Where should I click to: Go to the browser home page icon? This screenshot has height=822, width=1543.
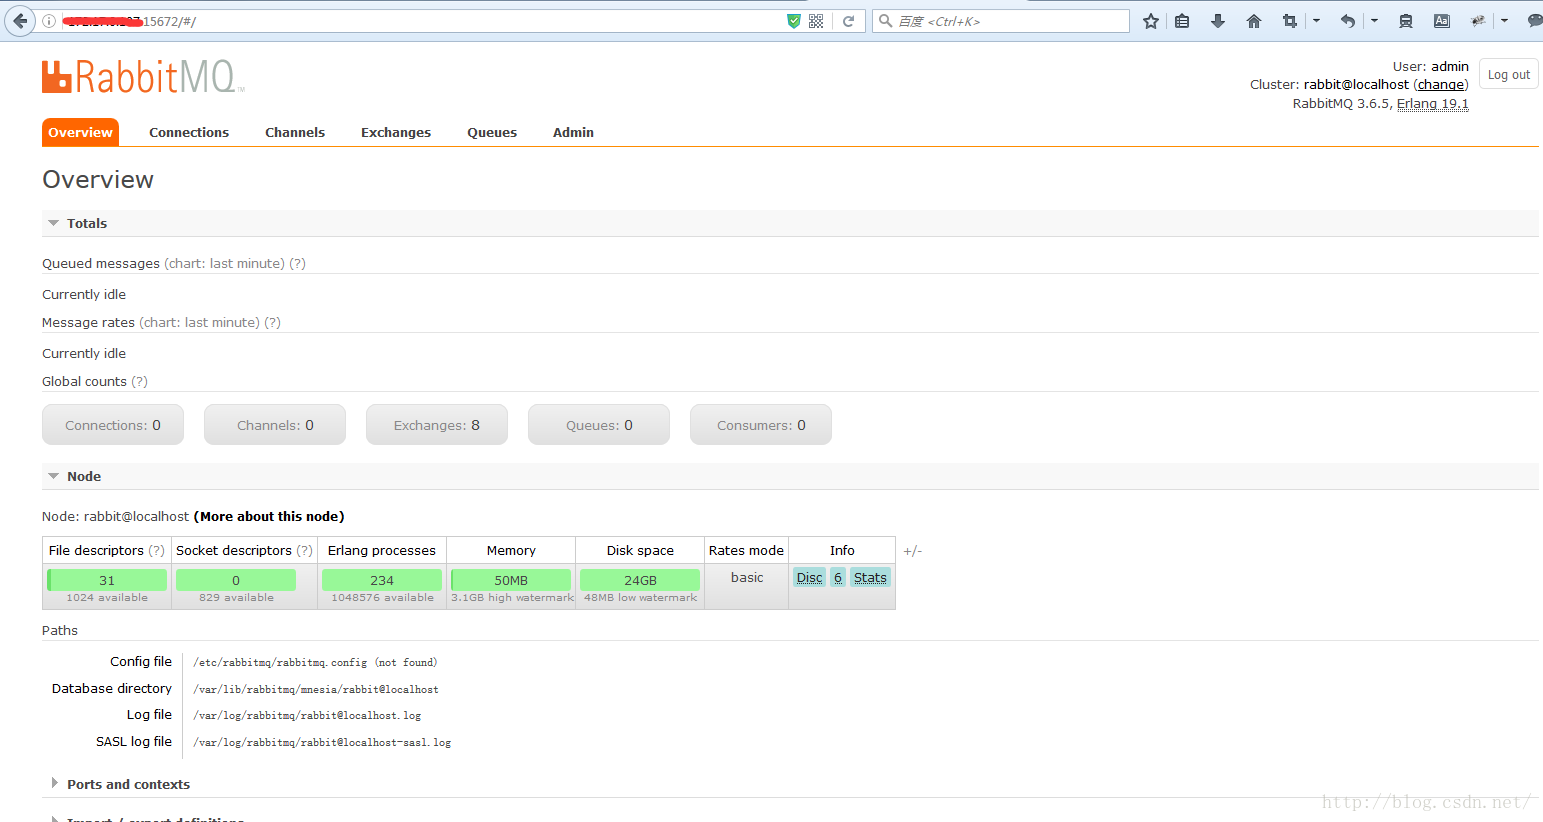[x=1254, y=21]
